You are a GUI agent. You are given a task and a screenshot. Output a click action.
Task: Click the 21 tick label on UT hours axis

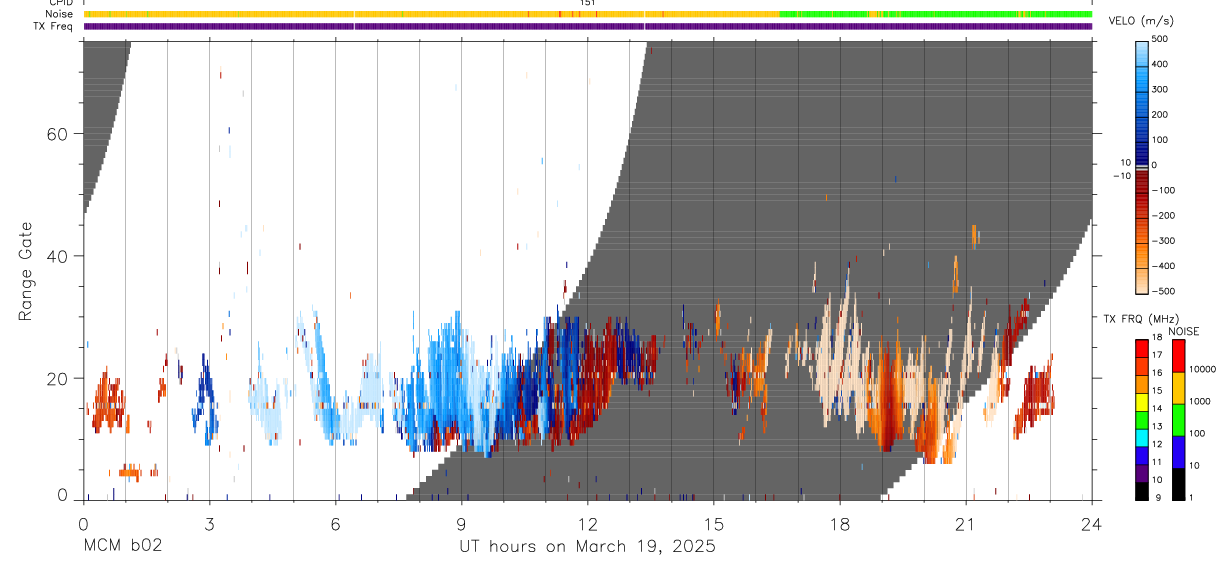965,524
